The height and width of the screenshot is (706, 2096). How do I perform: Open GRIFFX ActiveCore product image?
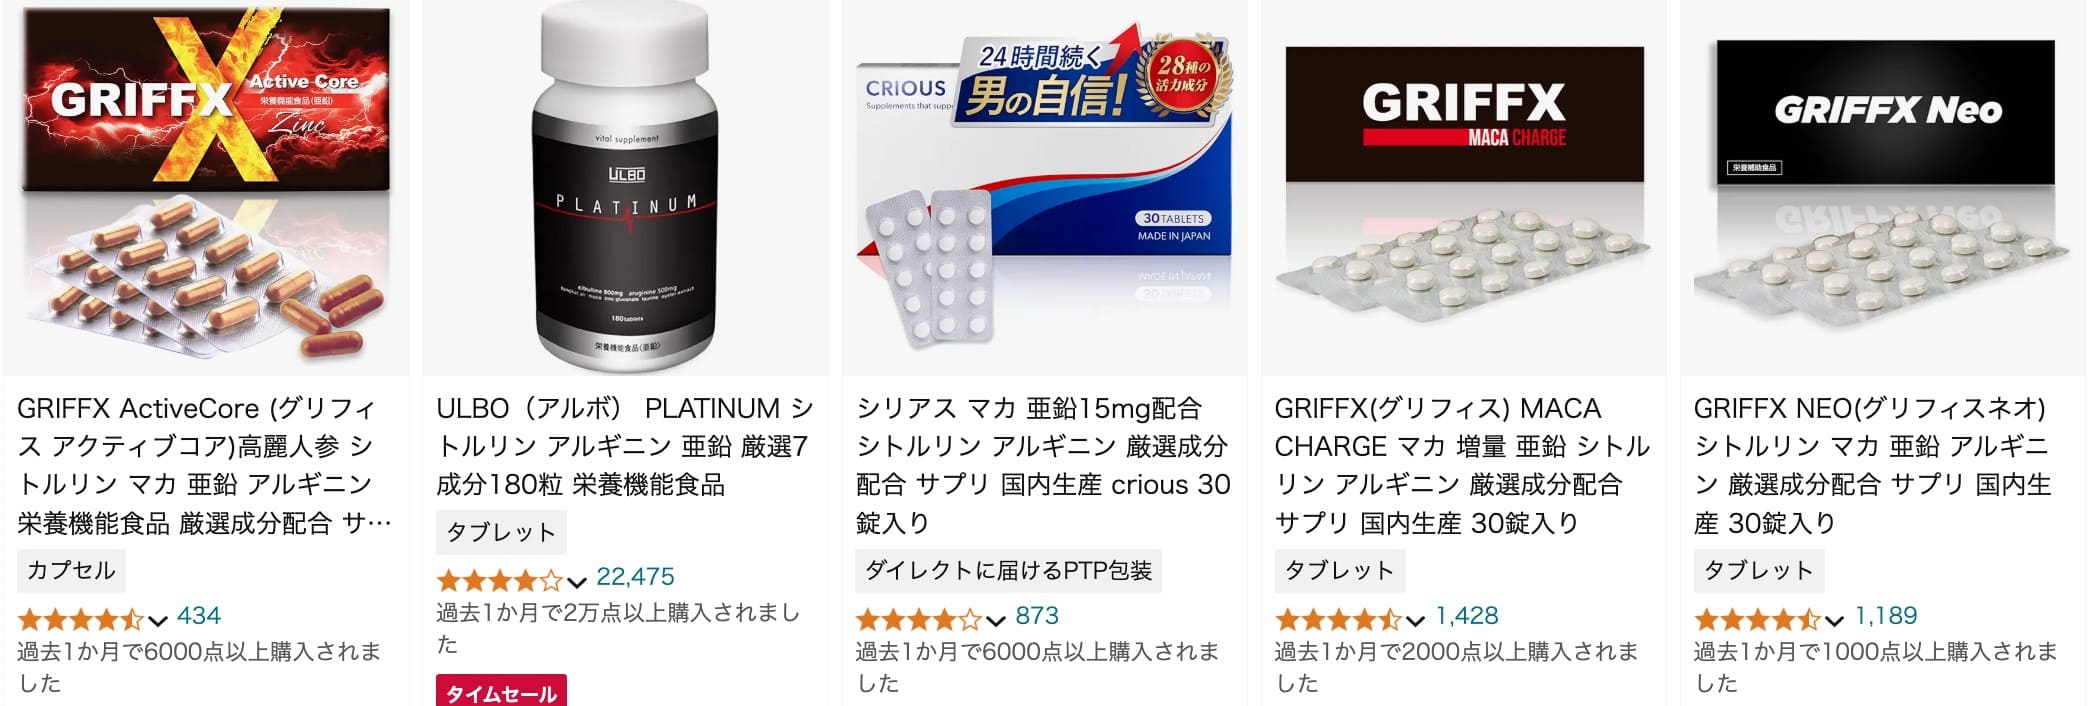pos(207,186)
